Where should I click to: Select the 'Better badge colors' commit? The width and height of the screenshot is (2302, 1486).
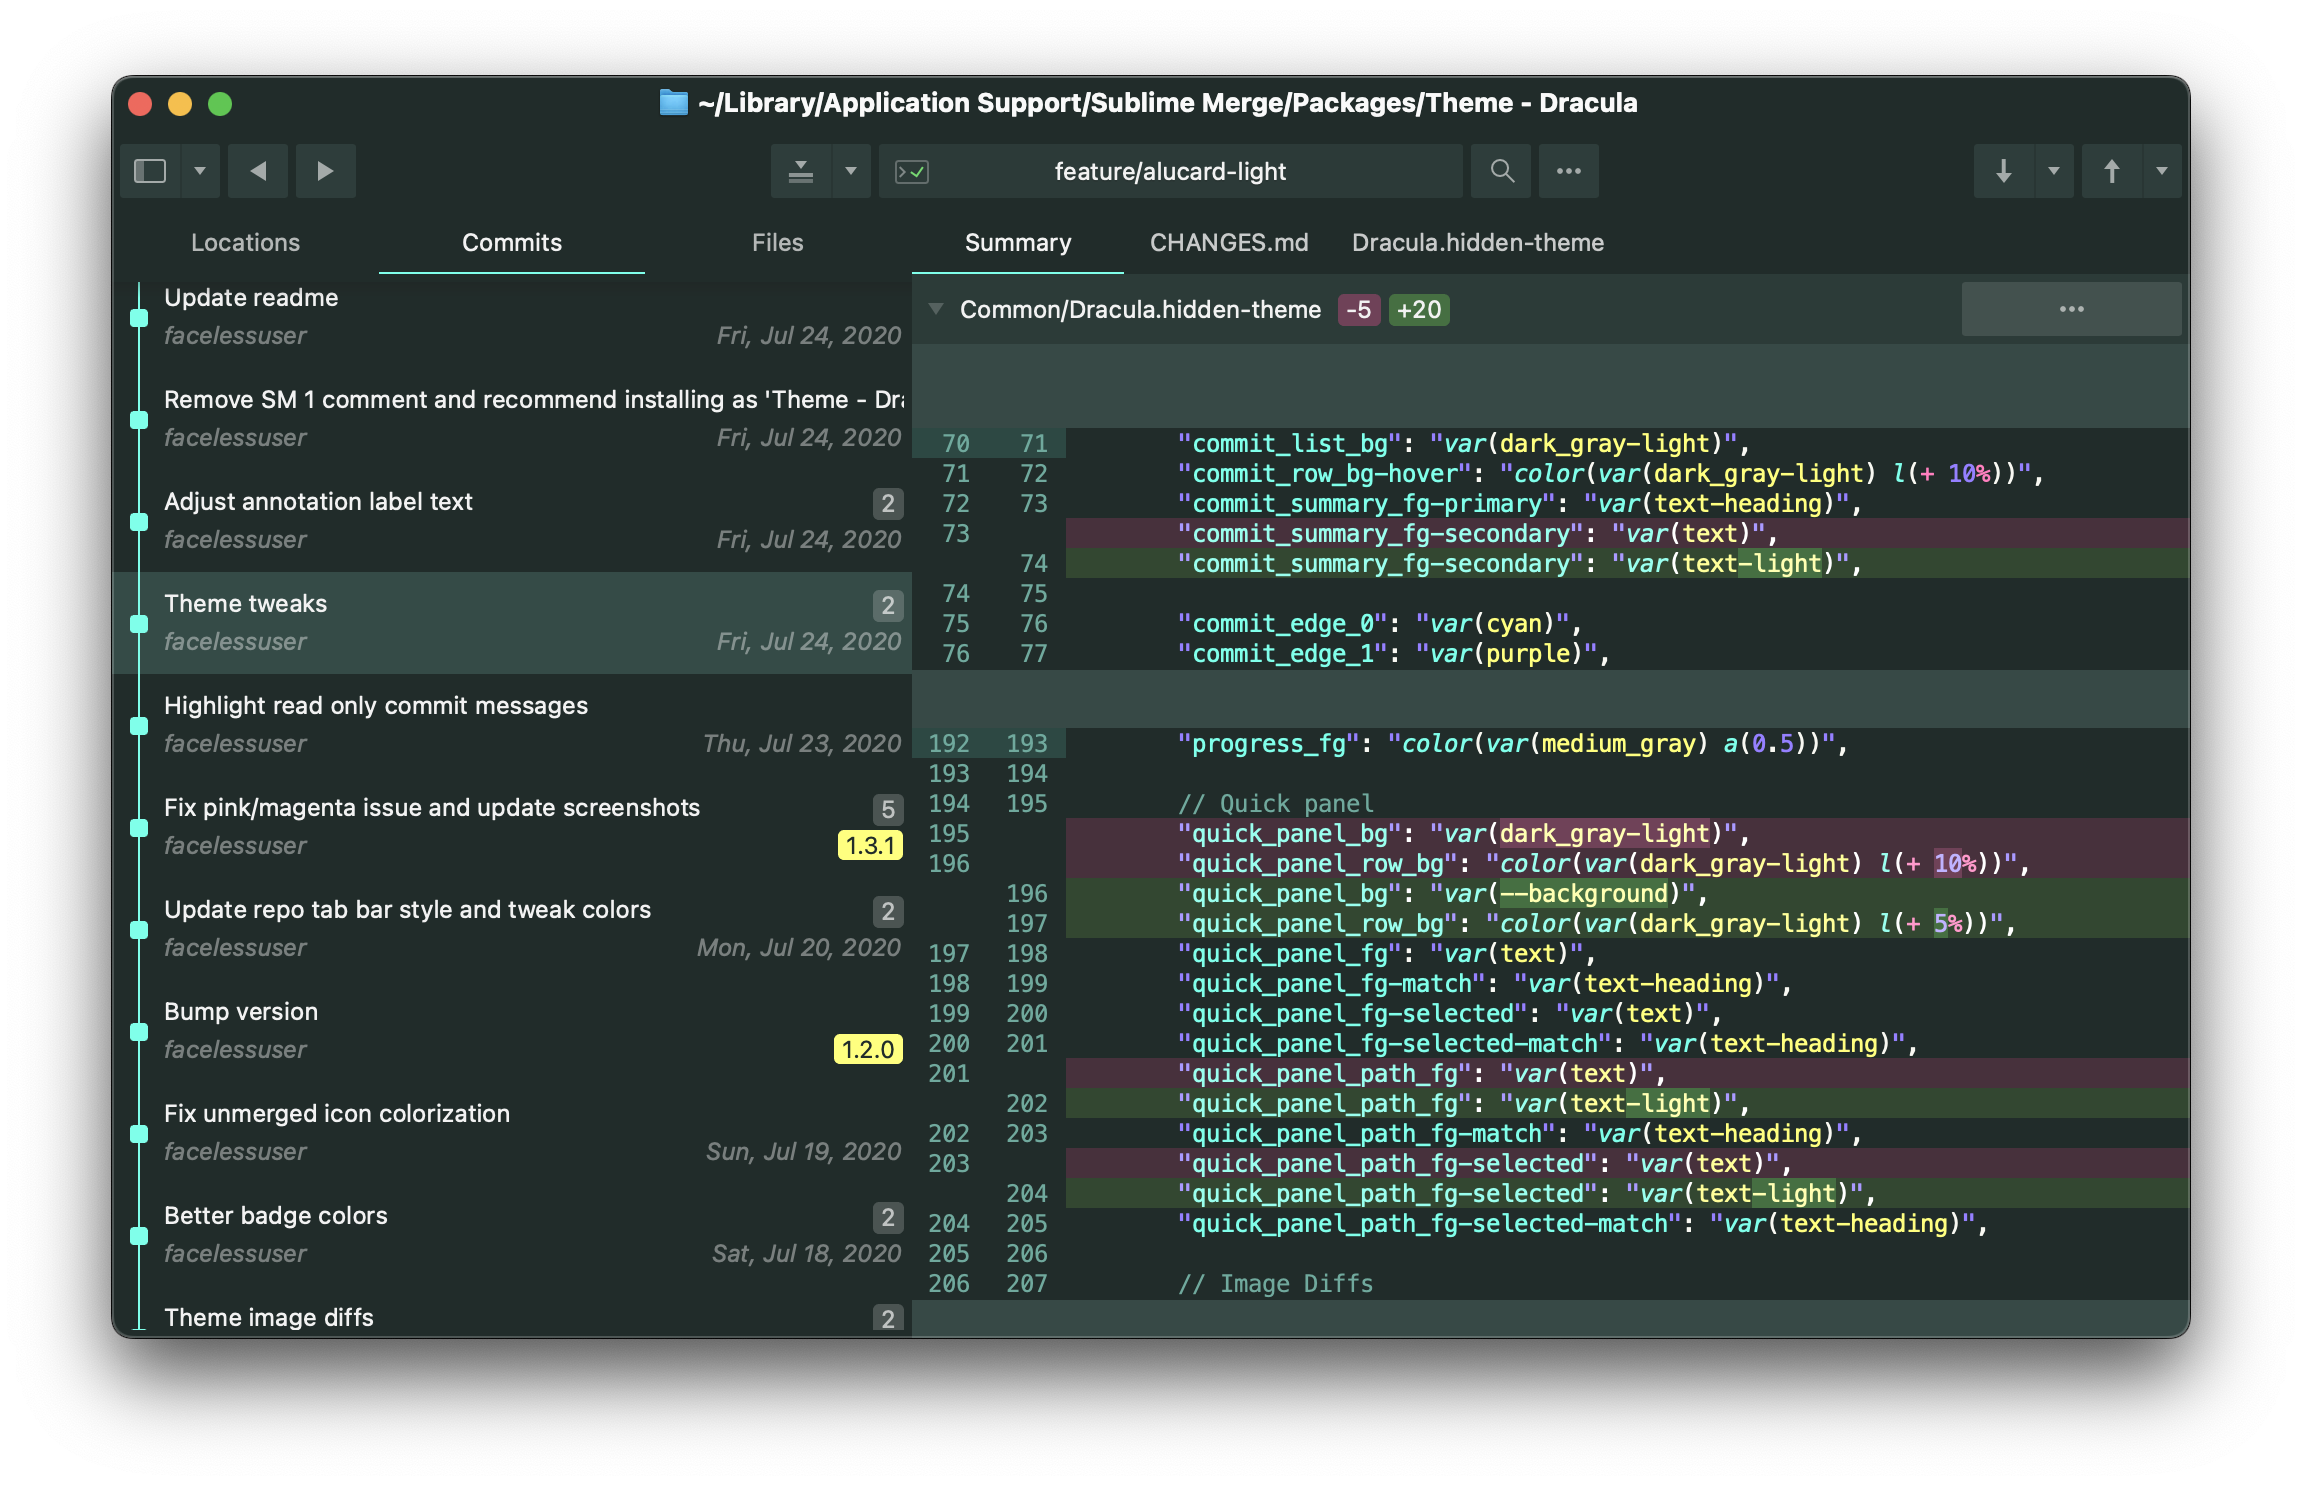[275, 1215]
